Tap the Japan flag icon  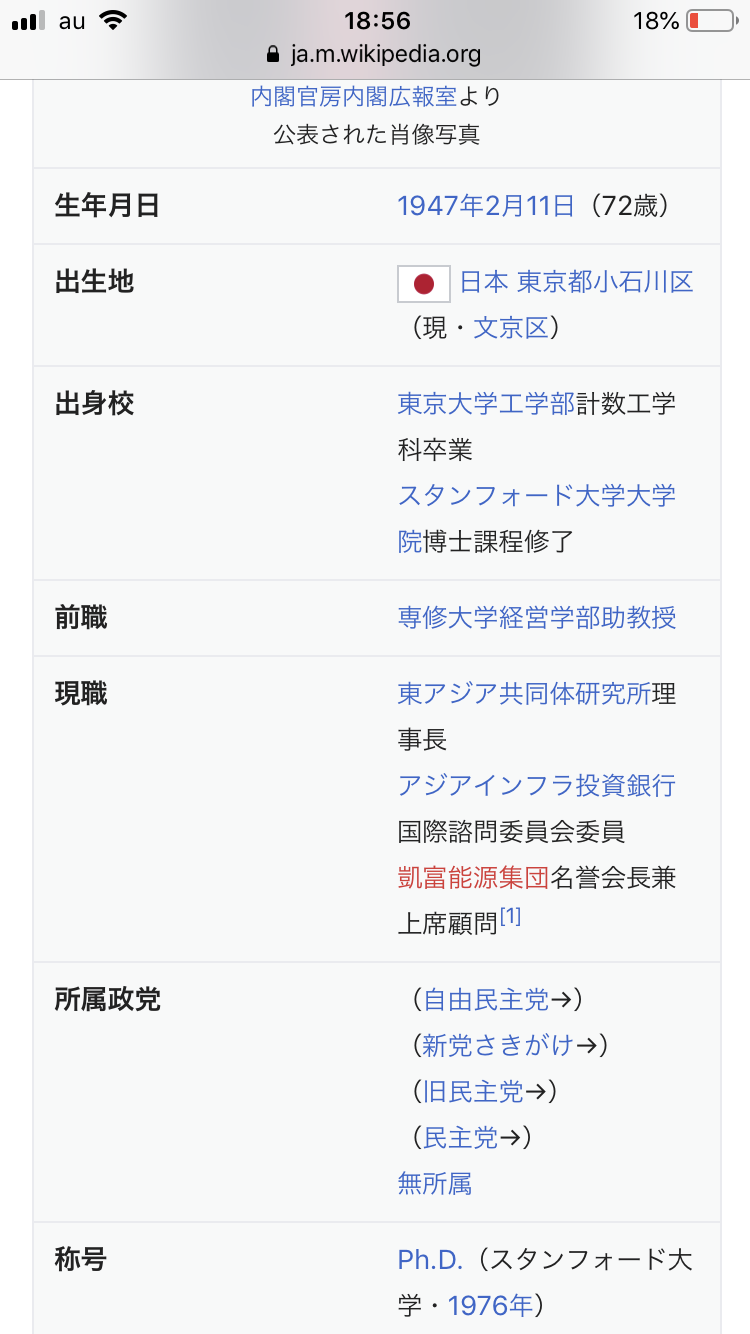click(x=424, y=284)
